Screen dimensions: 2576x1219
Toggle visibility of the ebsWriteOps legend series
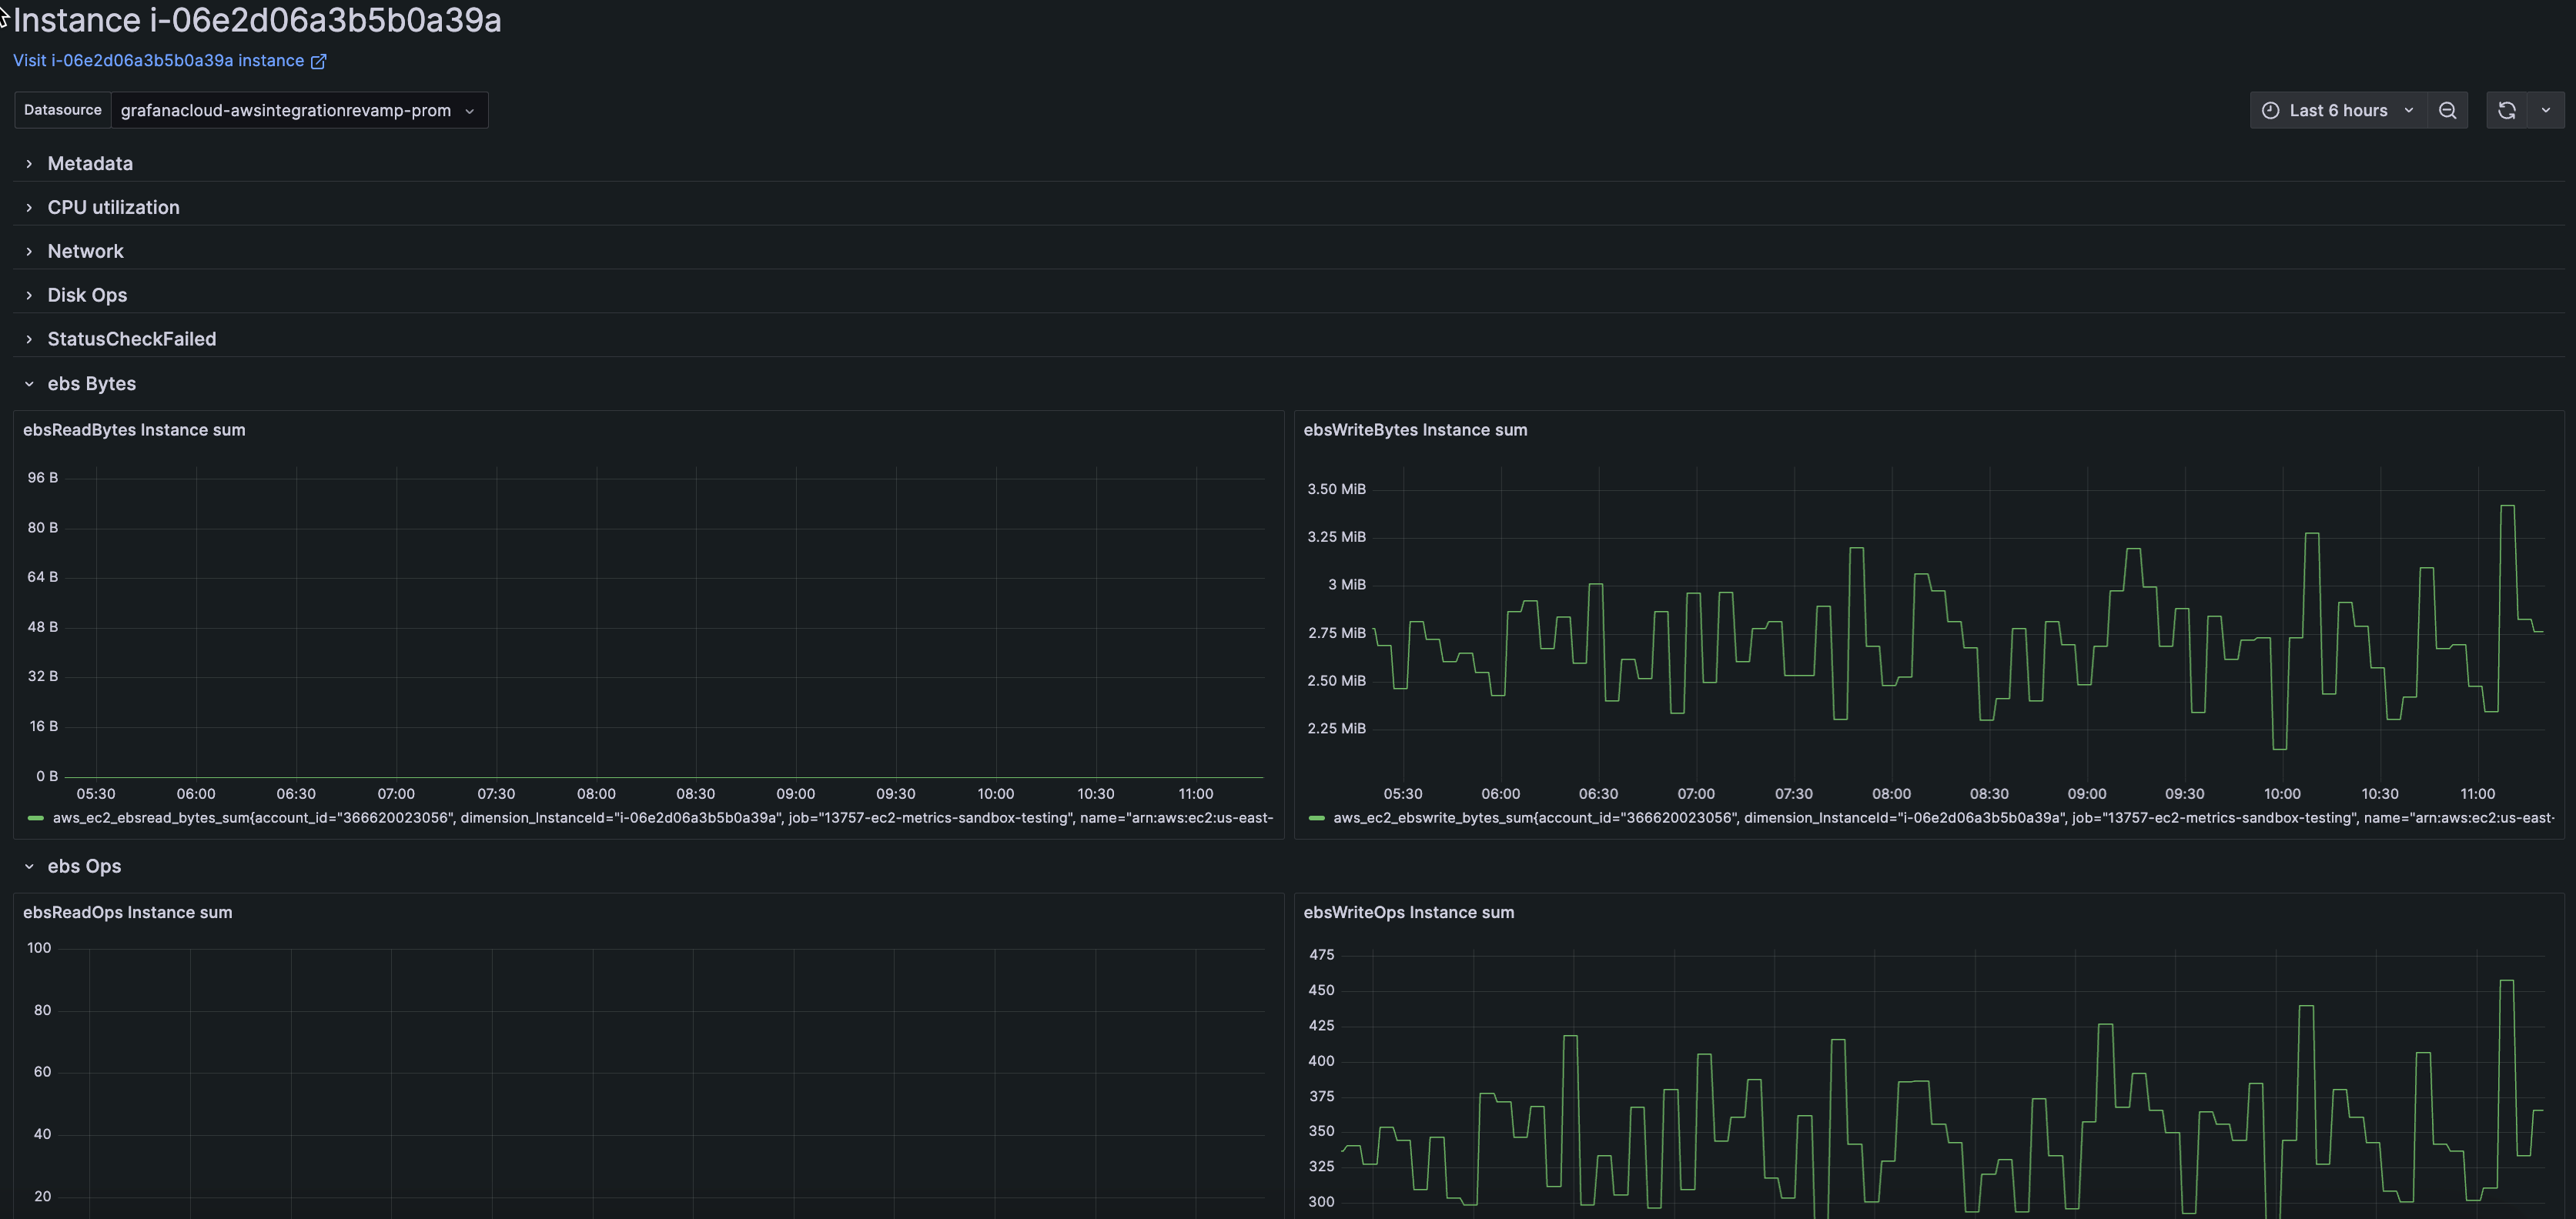click(1700, 1215)
